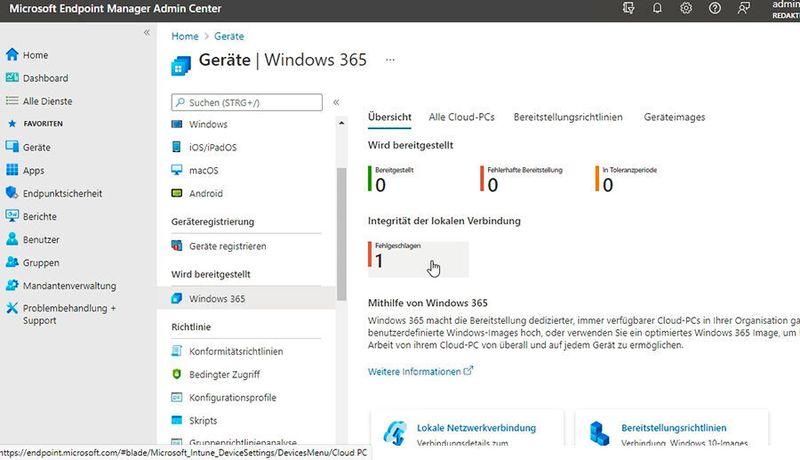Open the Geräteimages tab
The image size is (800, 460).
674,117
